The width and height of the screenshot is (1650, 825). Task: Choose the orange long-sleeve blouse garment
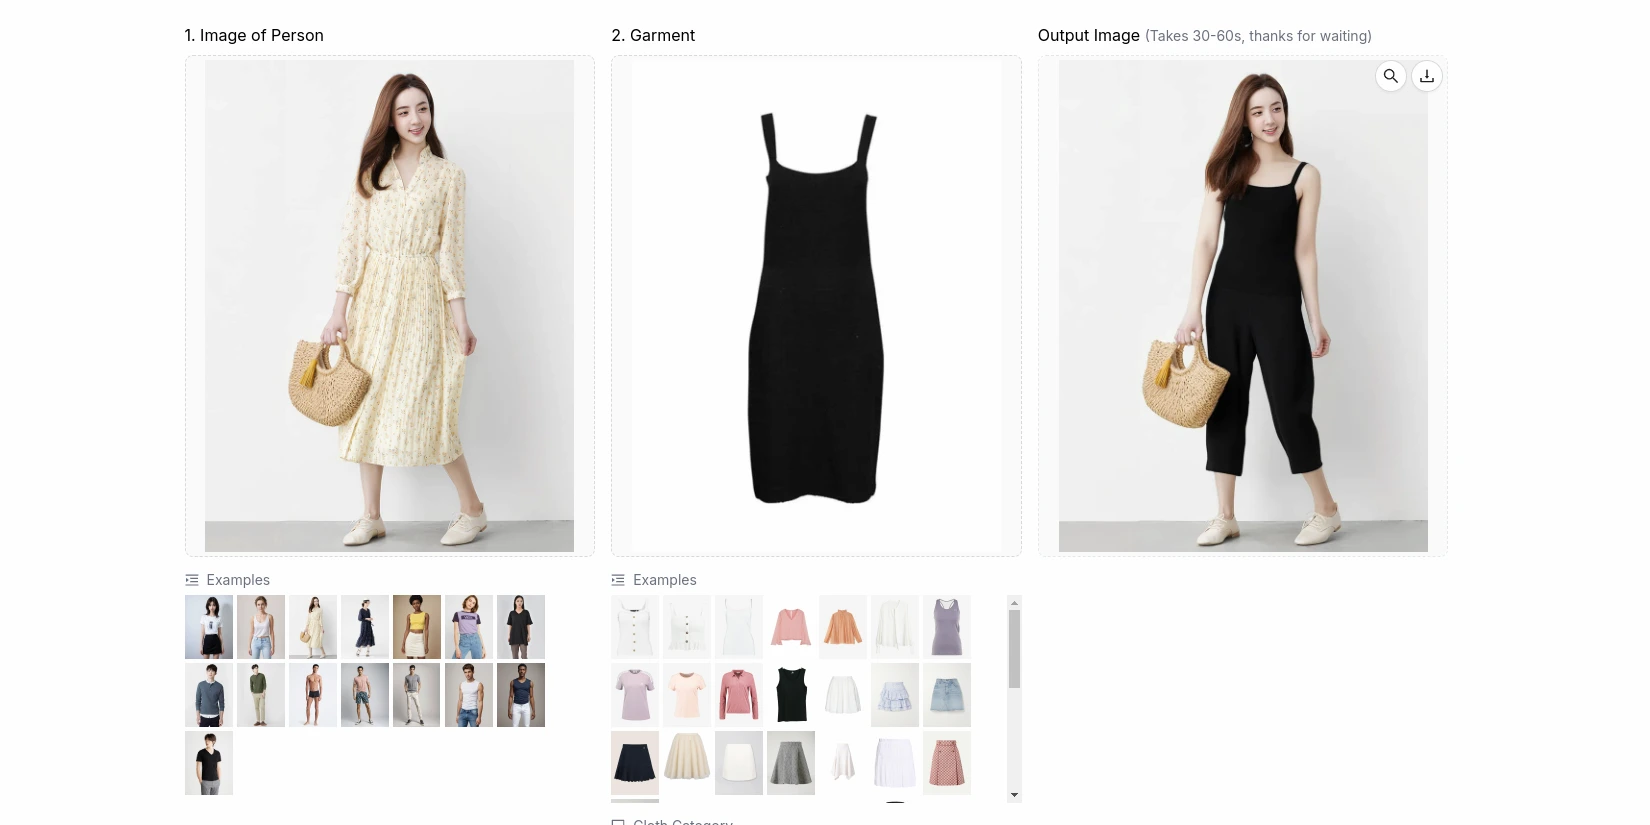pos(843,627)
